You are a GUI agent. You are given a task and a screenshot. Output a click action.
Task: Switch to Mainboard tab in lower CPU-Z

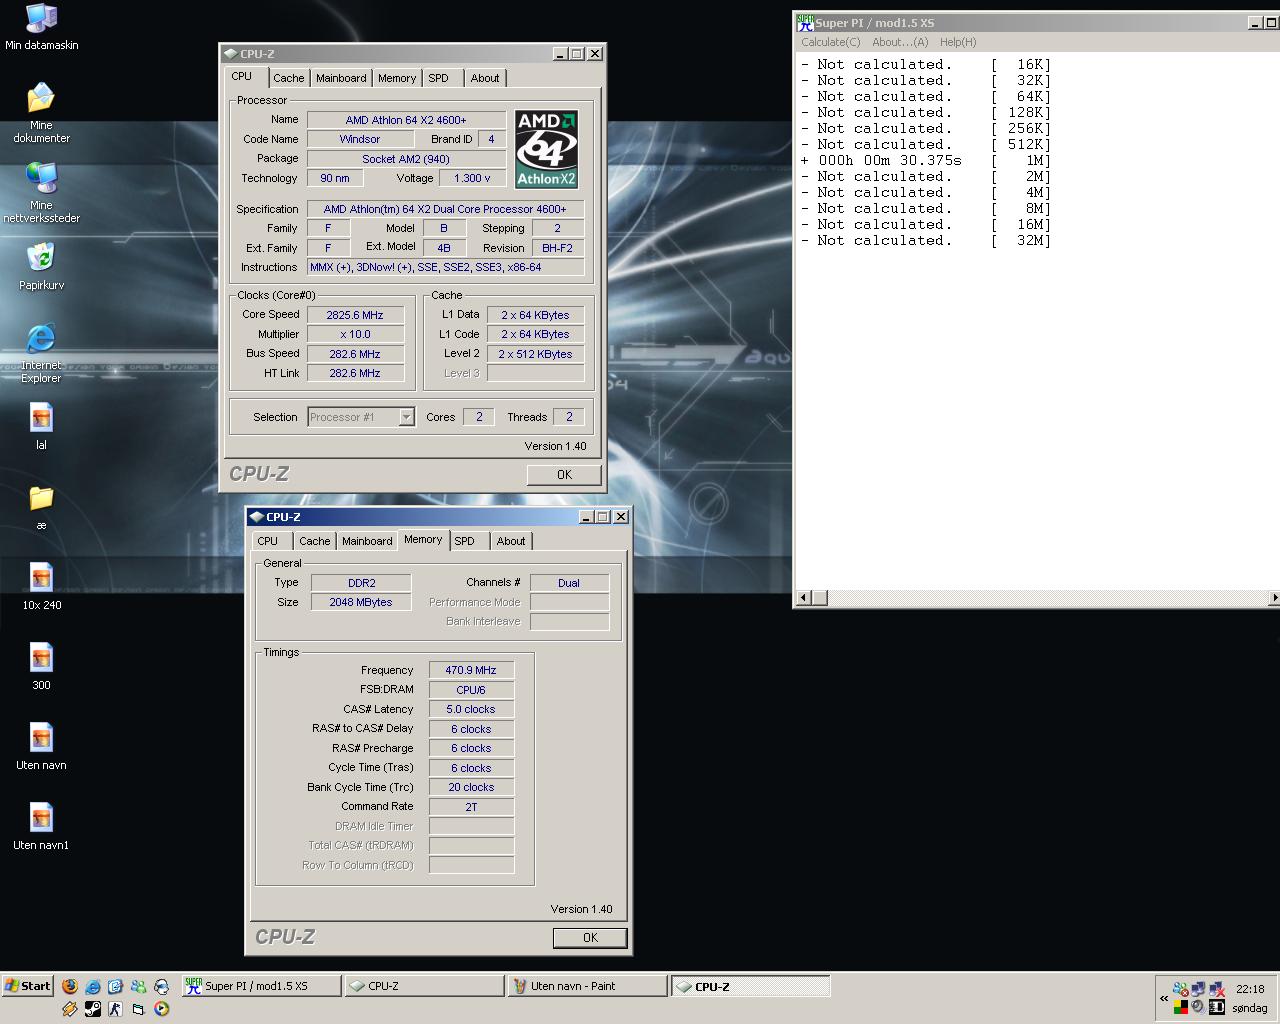[x=367, y=541]
